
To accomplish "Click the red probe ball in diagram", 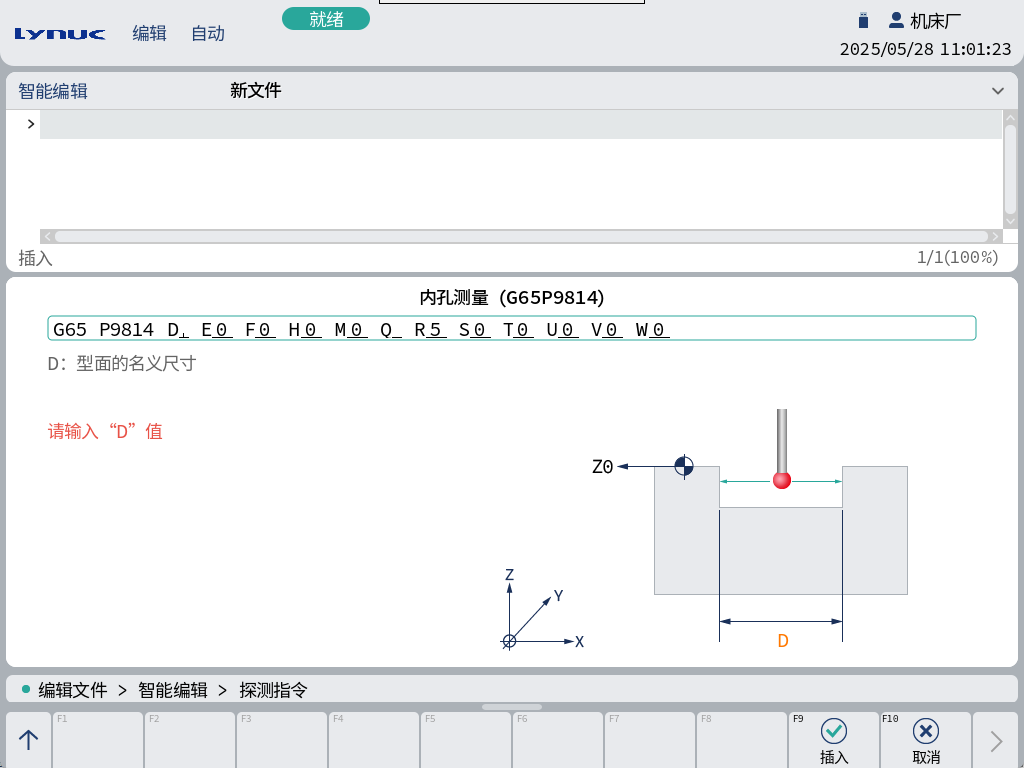I will [782, 480].
